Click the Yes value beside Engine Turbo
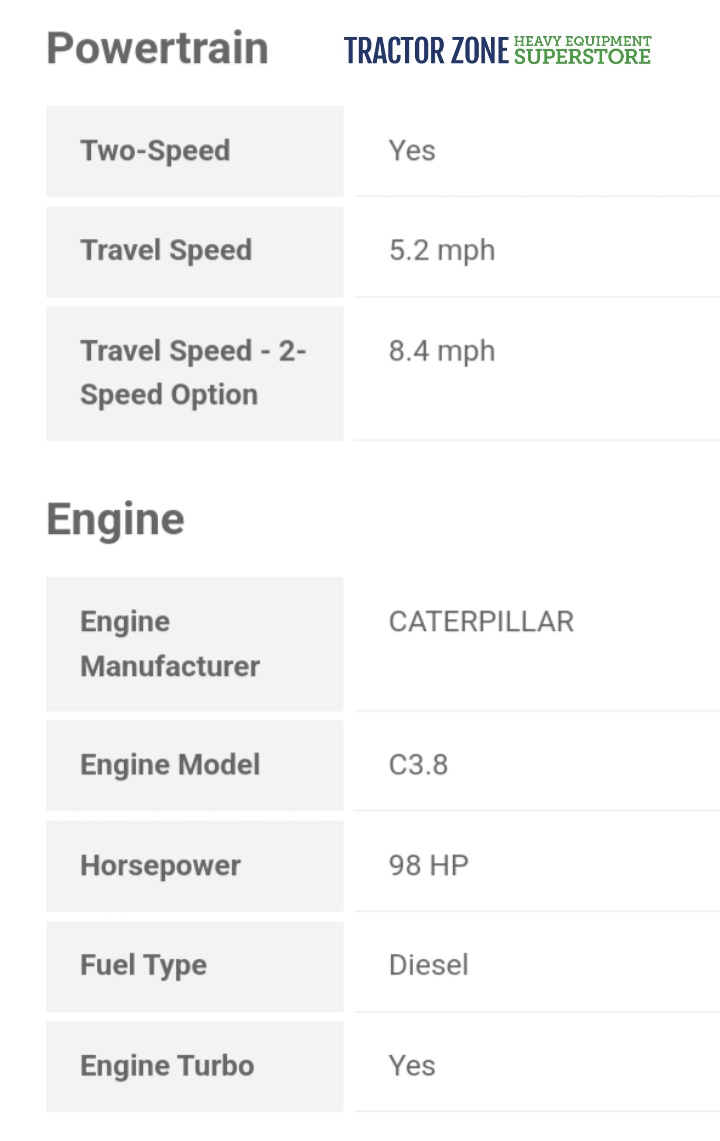This screenshot has width=720, height=1141. [412, 1065]
